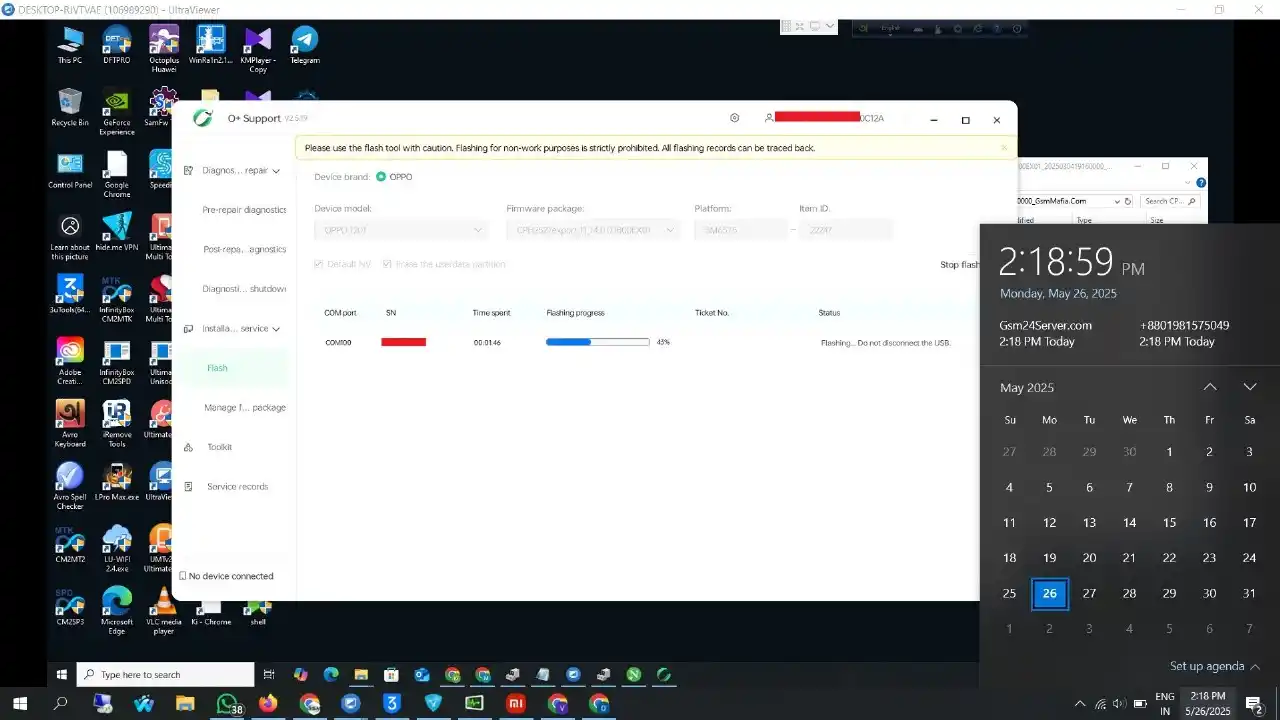This screenshot has height=720, width=1280.
Task: Open This PC desktop icon
Action: pyautogui.click(x=70, y=46)
